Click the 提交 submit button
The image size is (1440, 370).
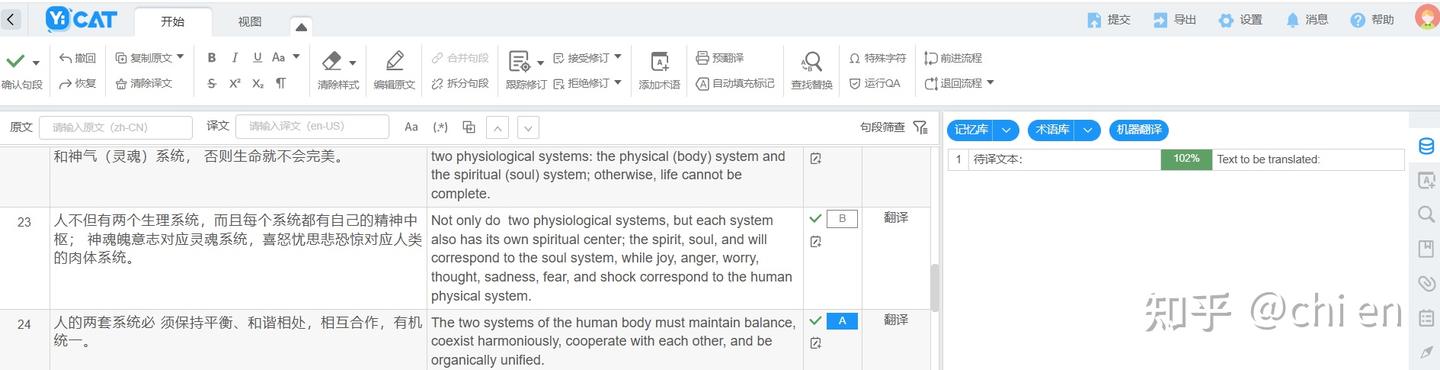1109,20
